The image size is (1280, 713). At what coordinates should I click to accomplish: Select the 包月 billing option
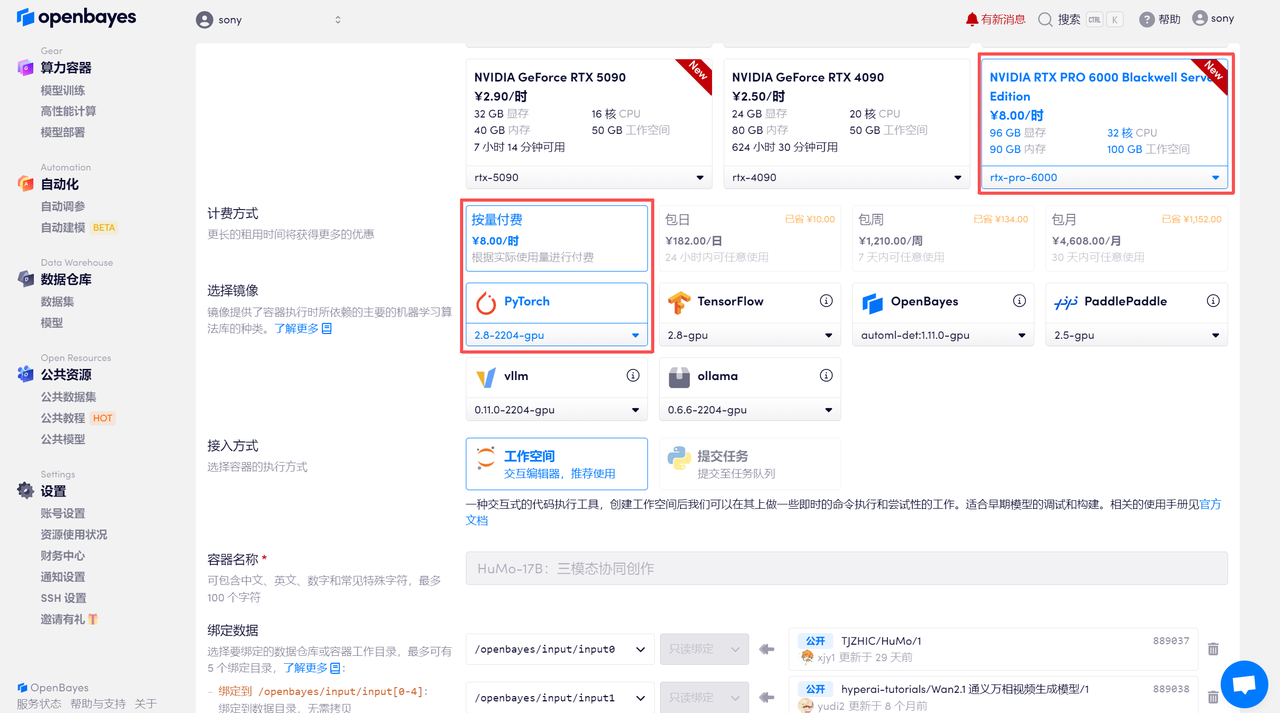coord(1136,238)
